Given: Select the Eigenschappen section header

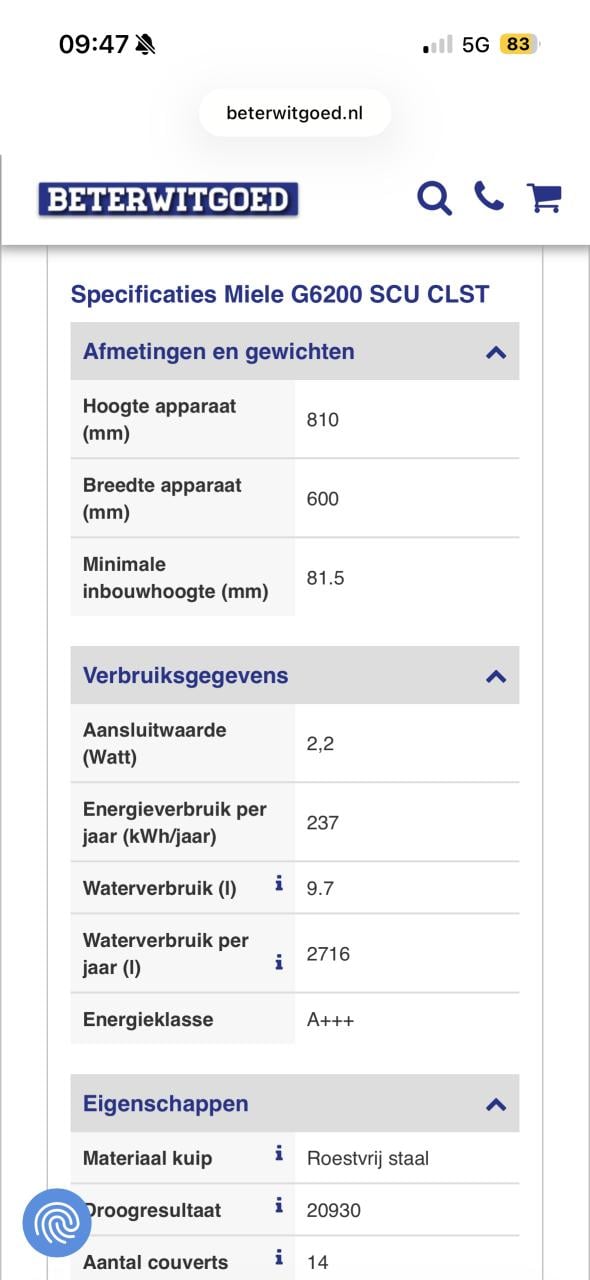Looking at the screenshot, I should point(165,1103).
